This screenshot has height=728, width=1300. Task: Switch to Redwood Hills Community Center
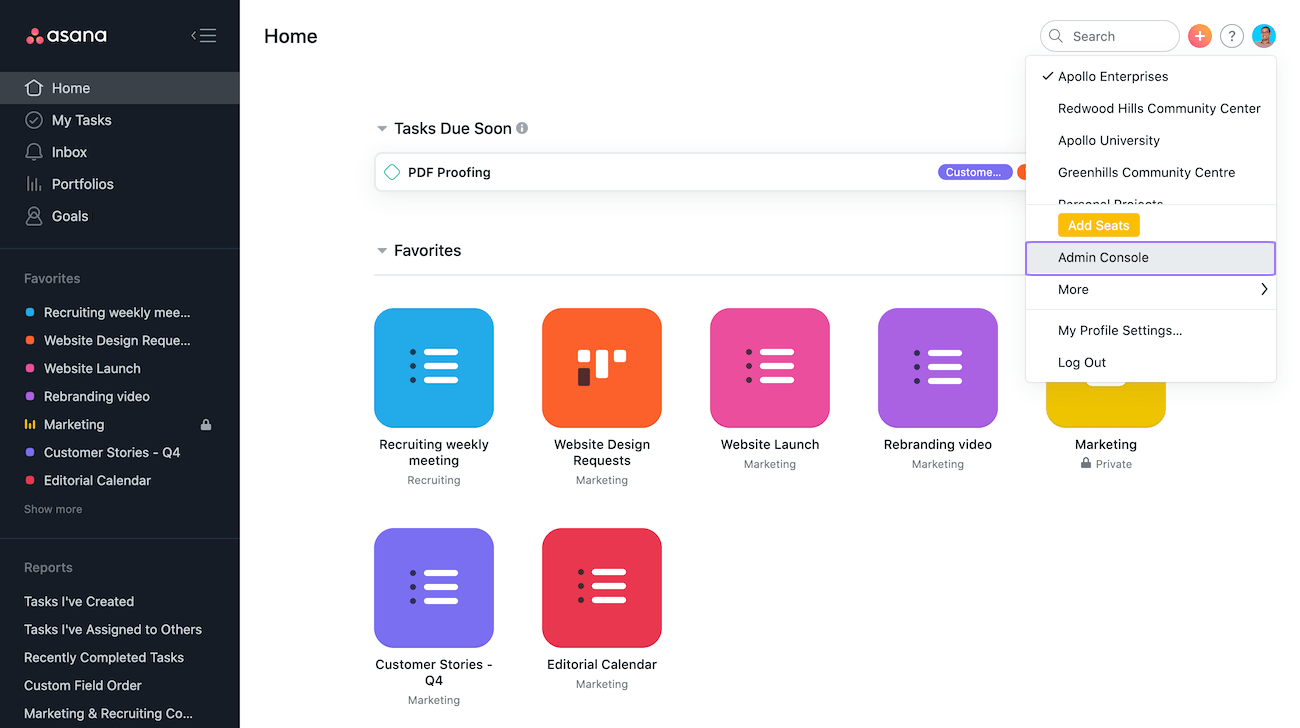[x=1151, y=108]
